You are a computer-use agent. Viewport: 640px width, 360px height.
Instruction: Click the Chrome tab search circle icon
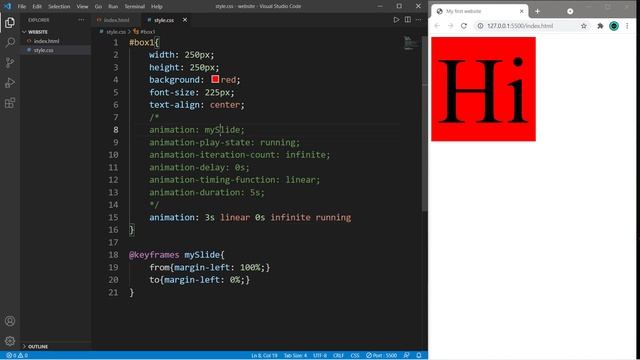tap(570, 11)
